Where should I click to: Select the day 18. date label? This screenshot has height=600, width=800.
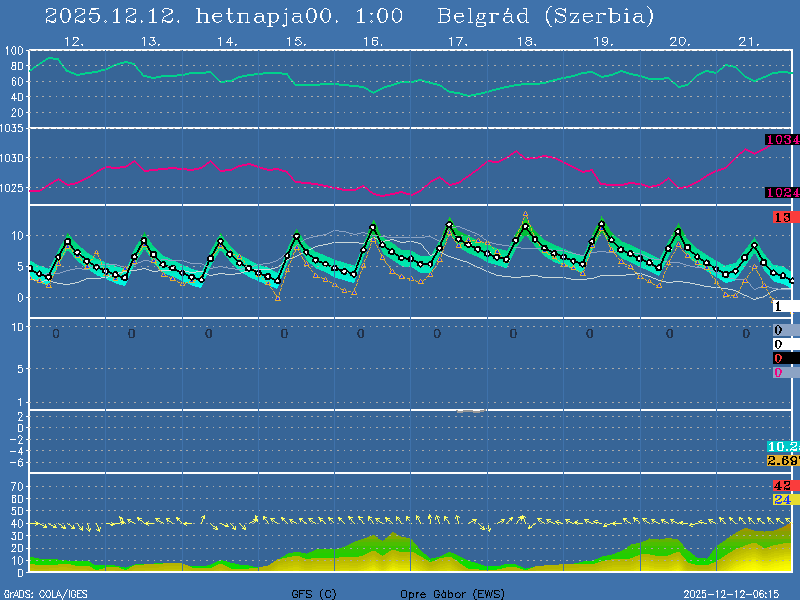[x=526, y=42]
